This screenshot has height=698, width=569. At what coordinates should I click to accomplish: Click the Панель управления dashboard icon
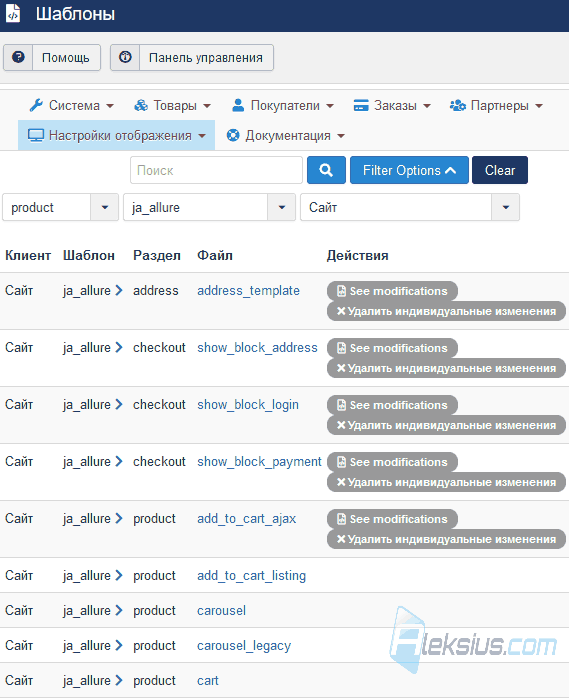point(125,57)
